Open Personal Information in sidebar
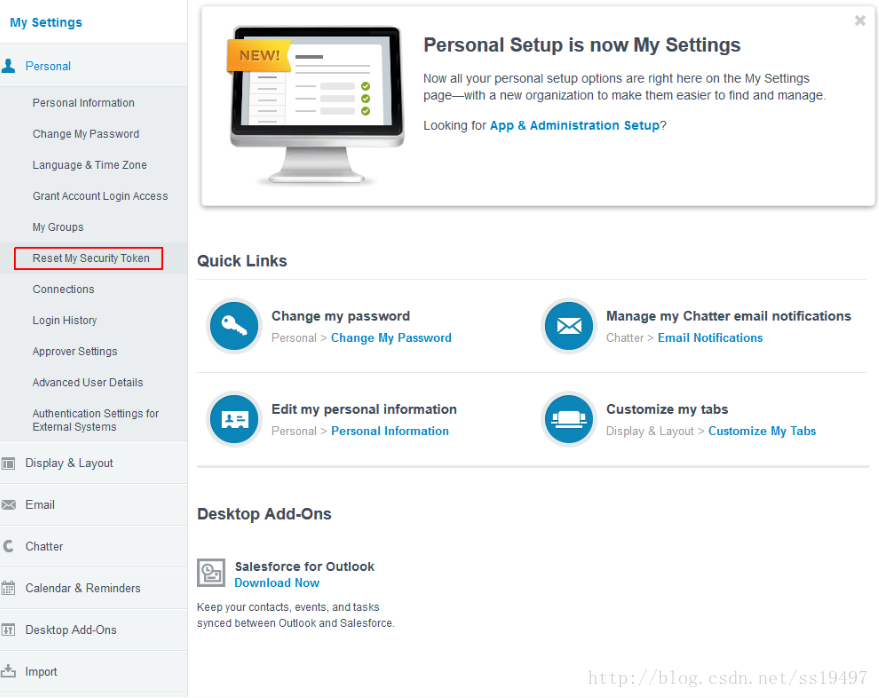 84,103
